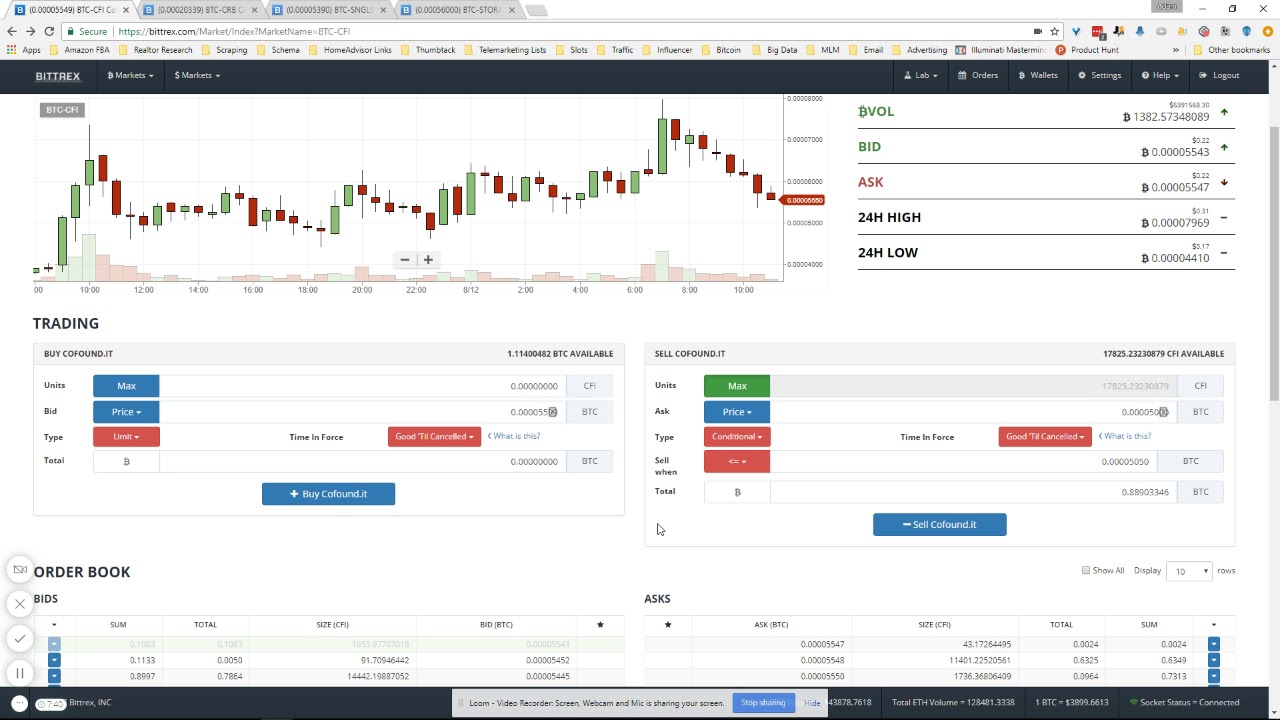Image resolution: width=1280 pixels, height=720 pixels.
Task: Click the page vertical scrollbar
Action: click(1274, 262)
